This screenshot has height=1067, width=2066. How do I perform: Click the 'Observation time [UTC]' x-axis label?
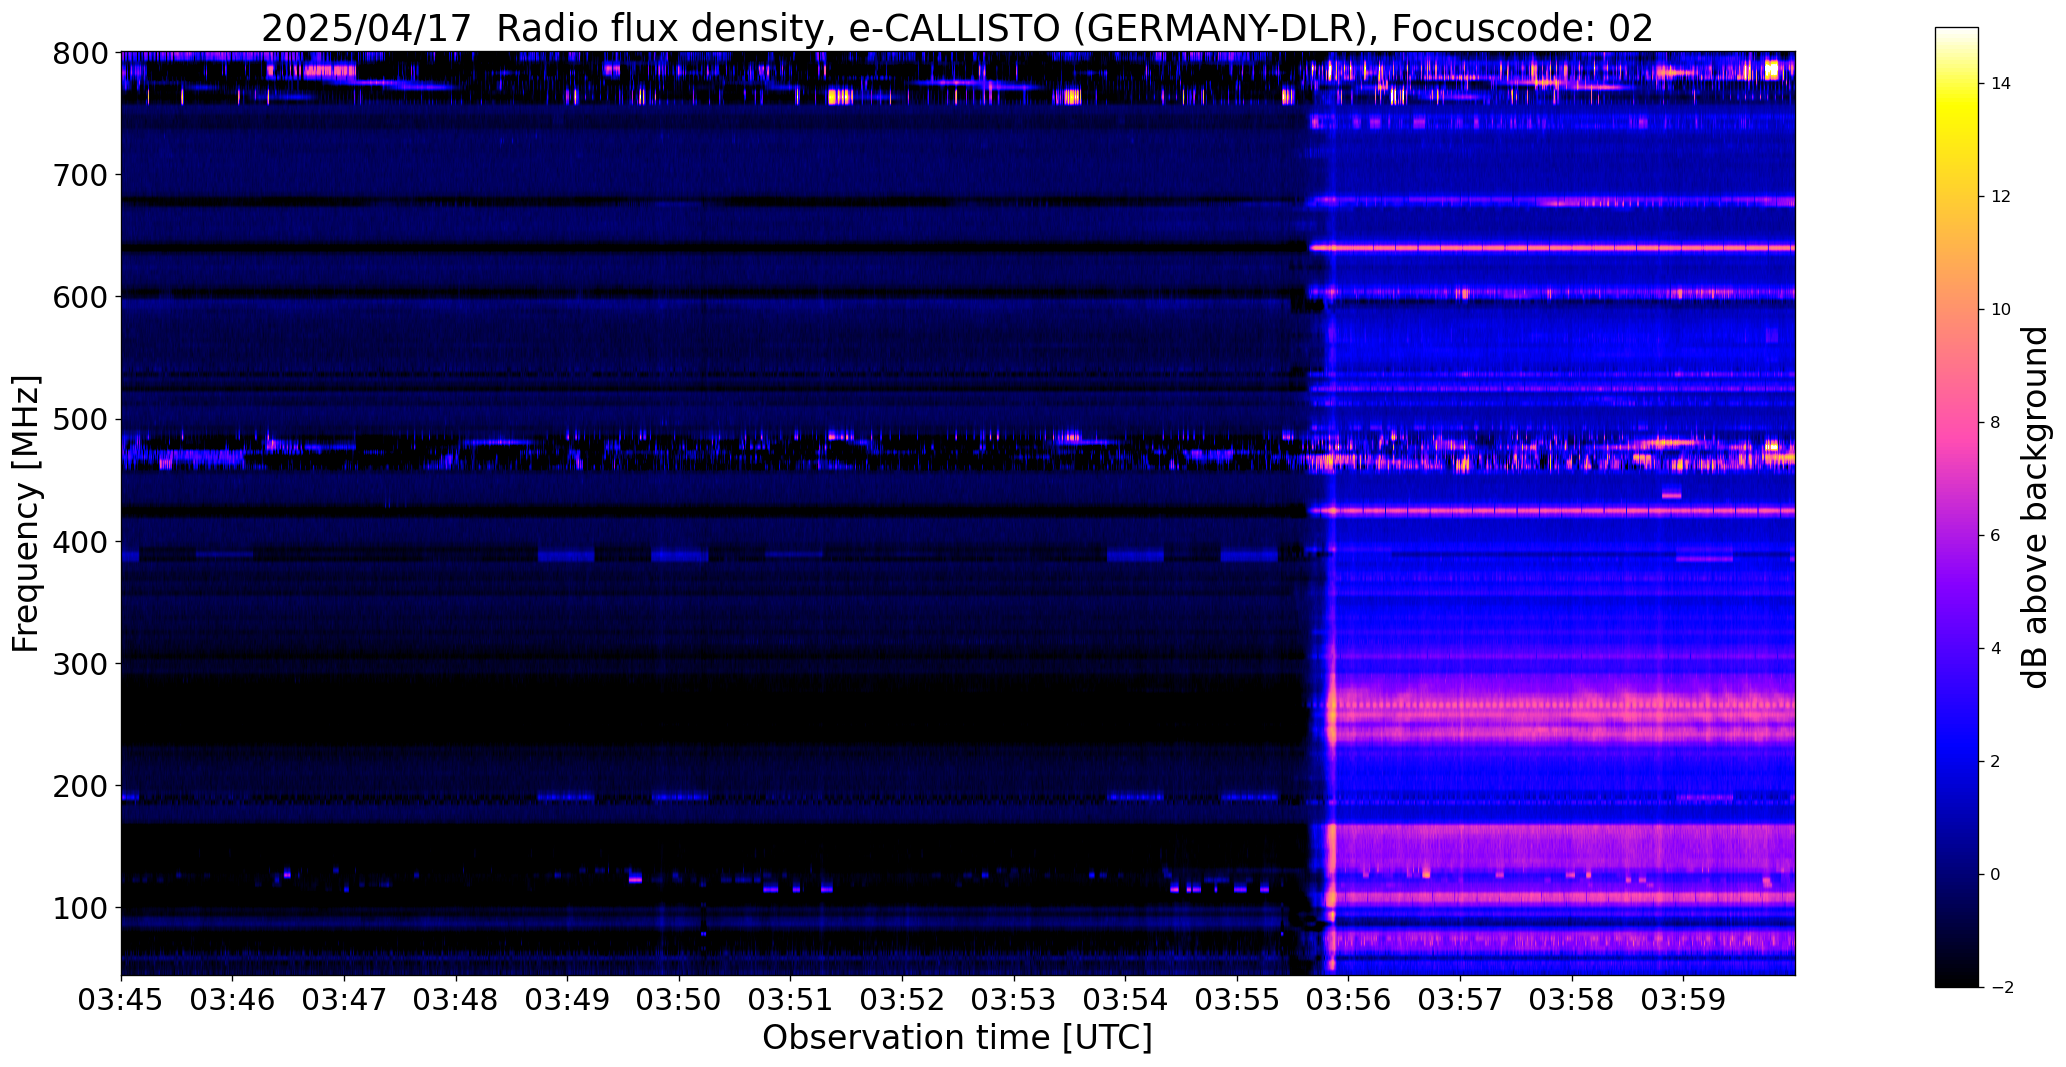[957, 1038]
